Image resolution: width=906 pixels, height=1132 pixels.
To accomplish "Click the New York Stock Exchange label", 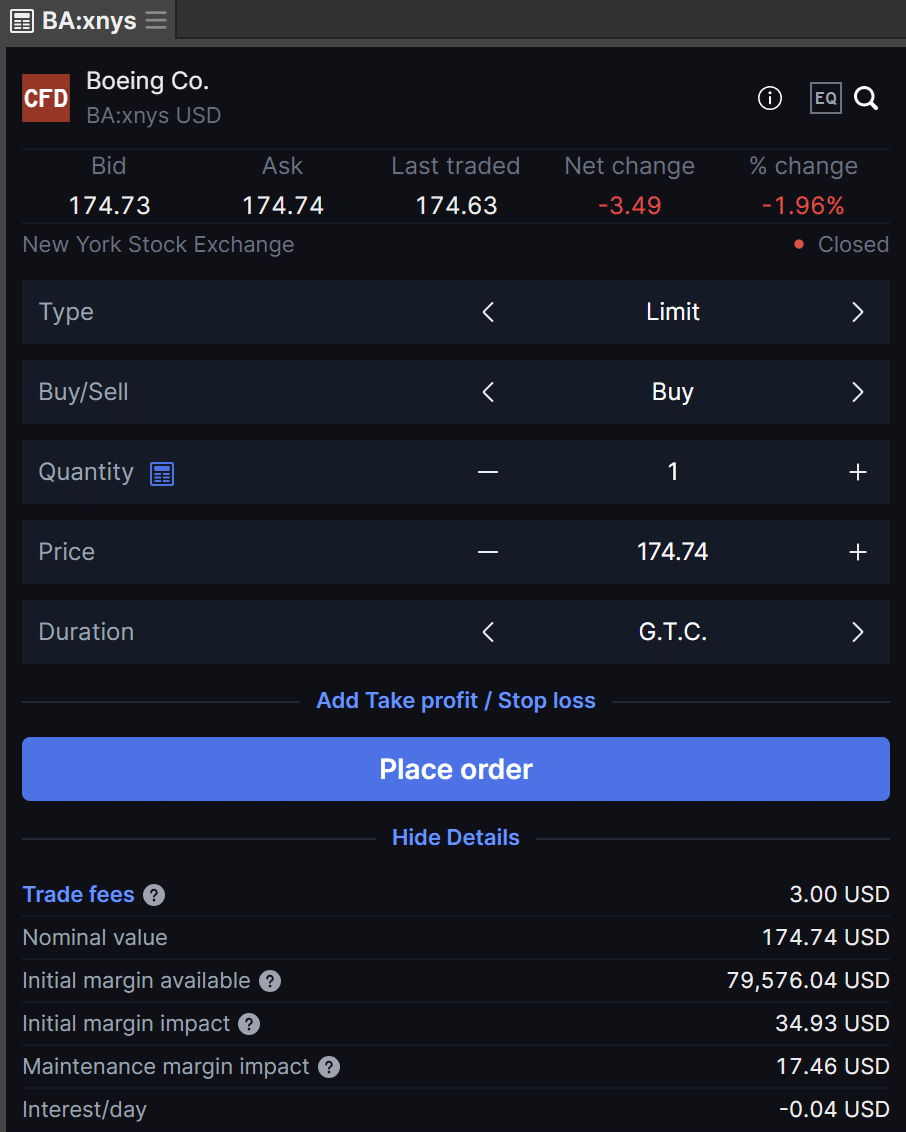I will click(159, 245).
